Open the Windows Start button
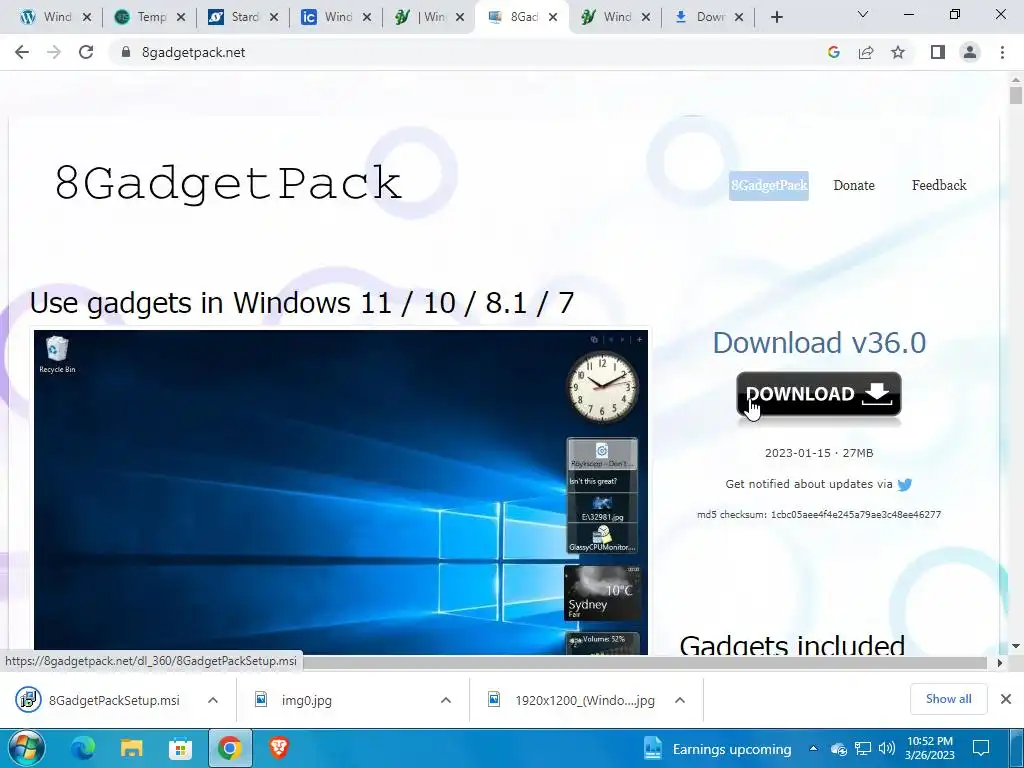 tap(26, 748)
